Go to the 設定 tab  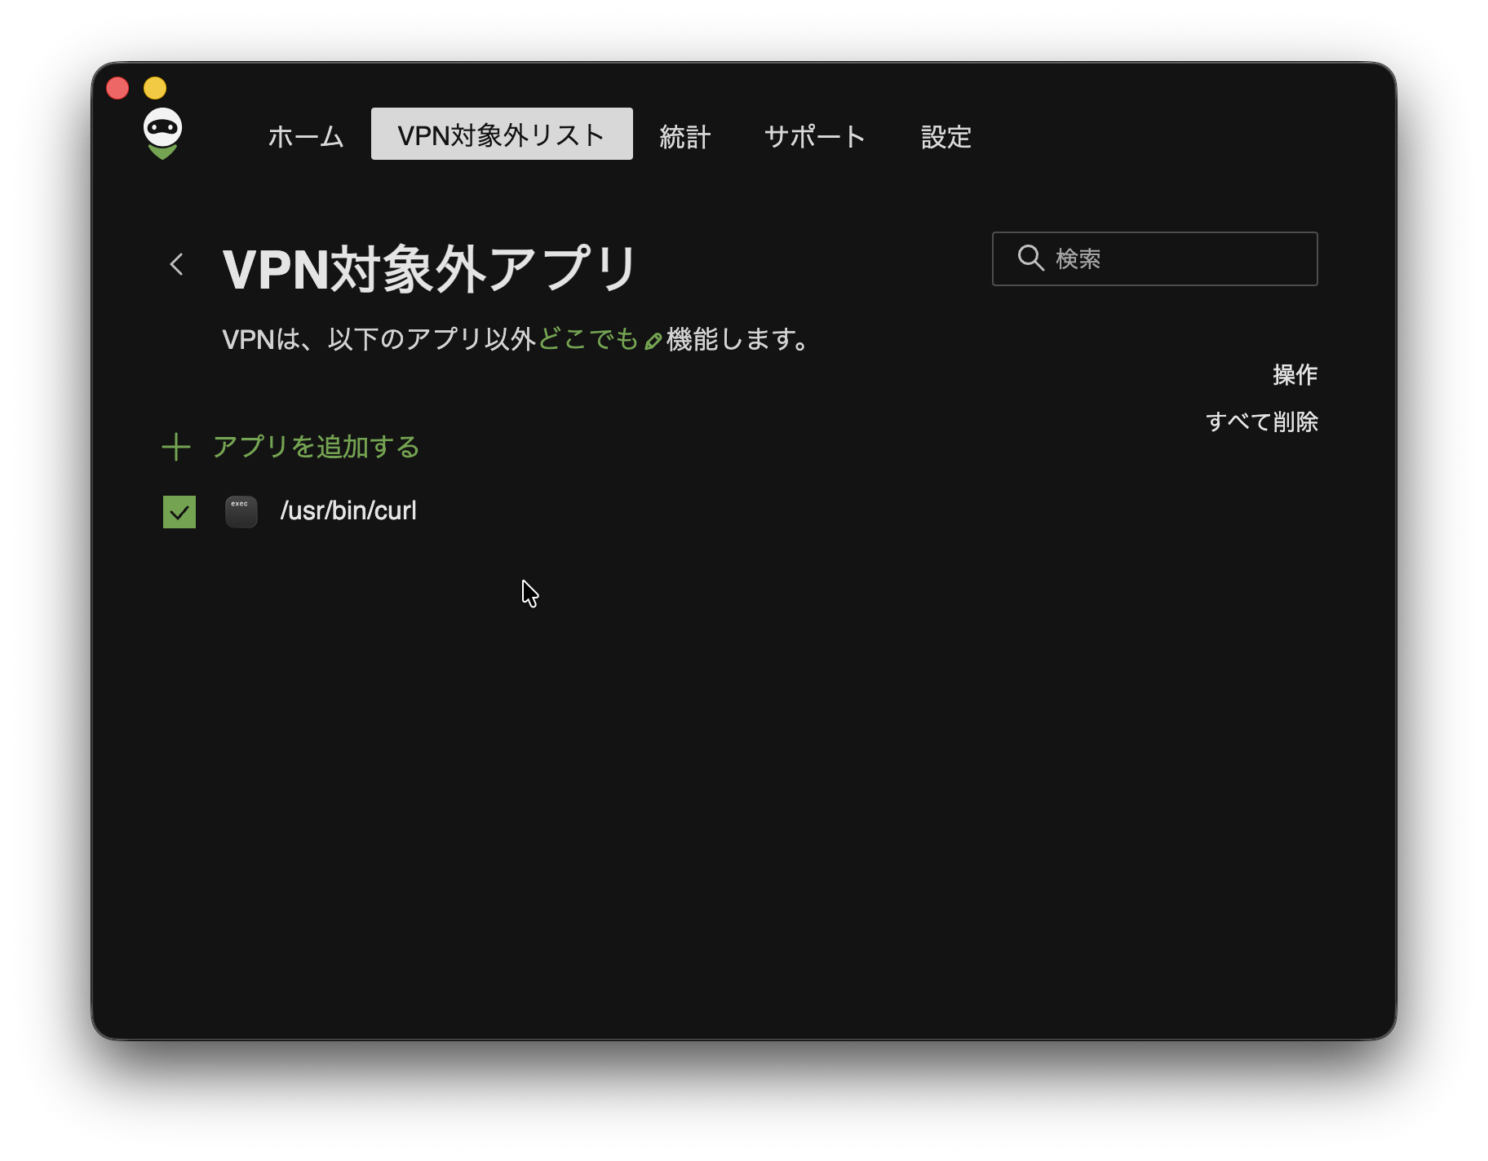pos(946,136)
